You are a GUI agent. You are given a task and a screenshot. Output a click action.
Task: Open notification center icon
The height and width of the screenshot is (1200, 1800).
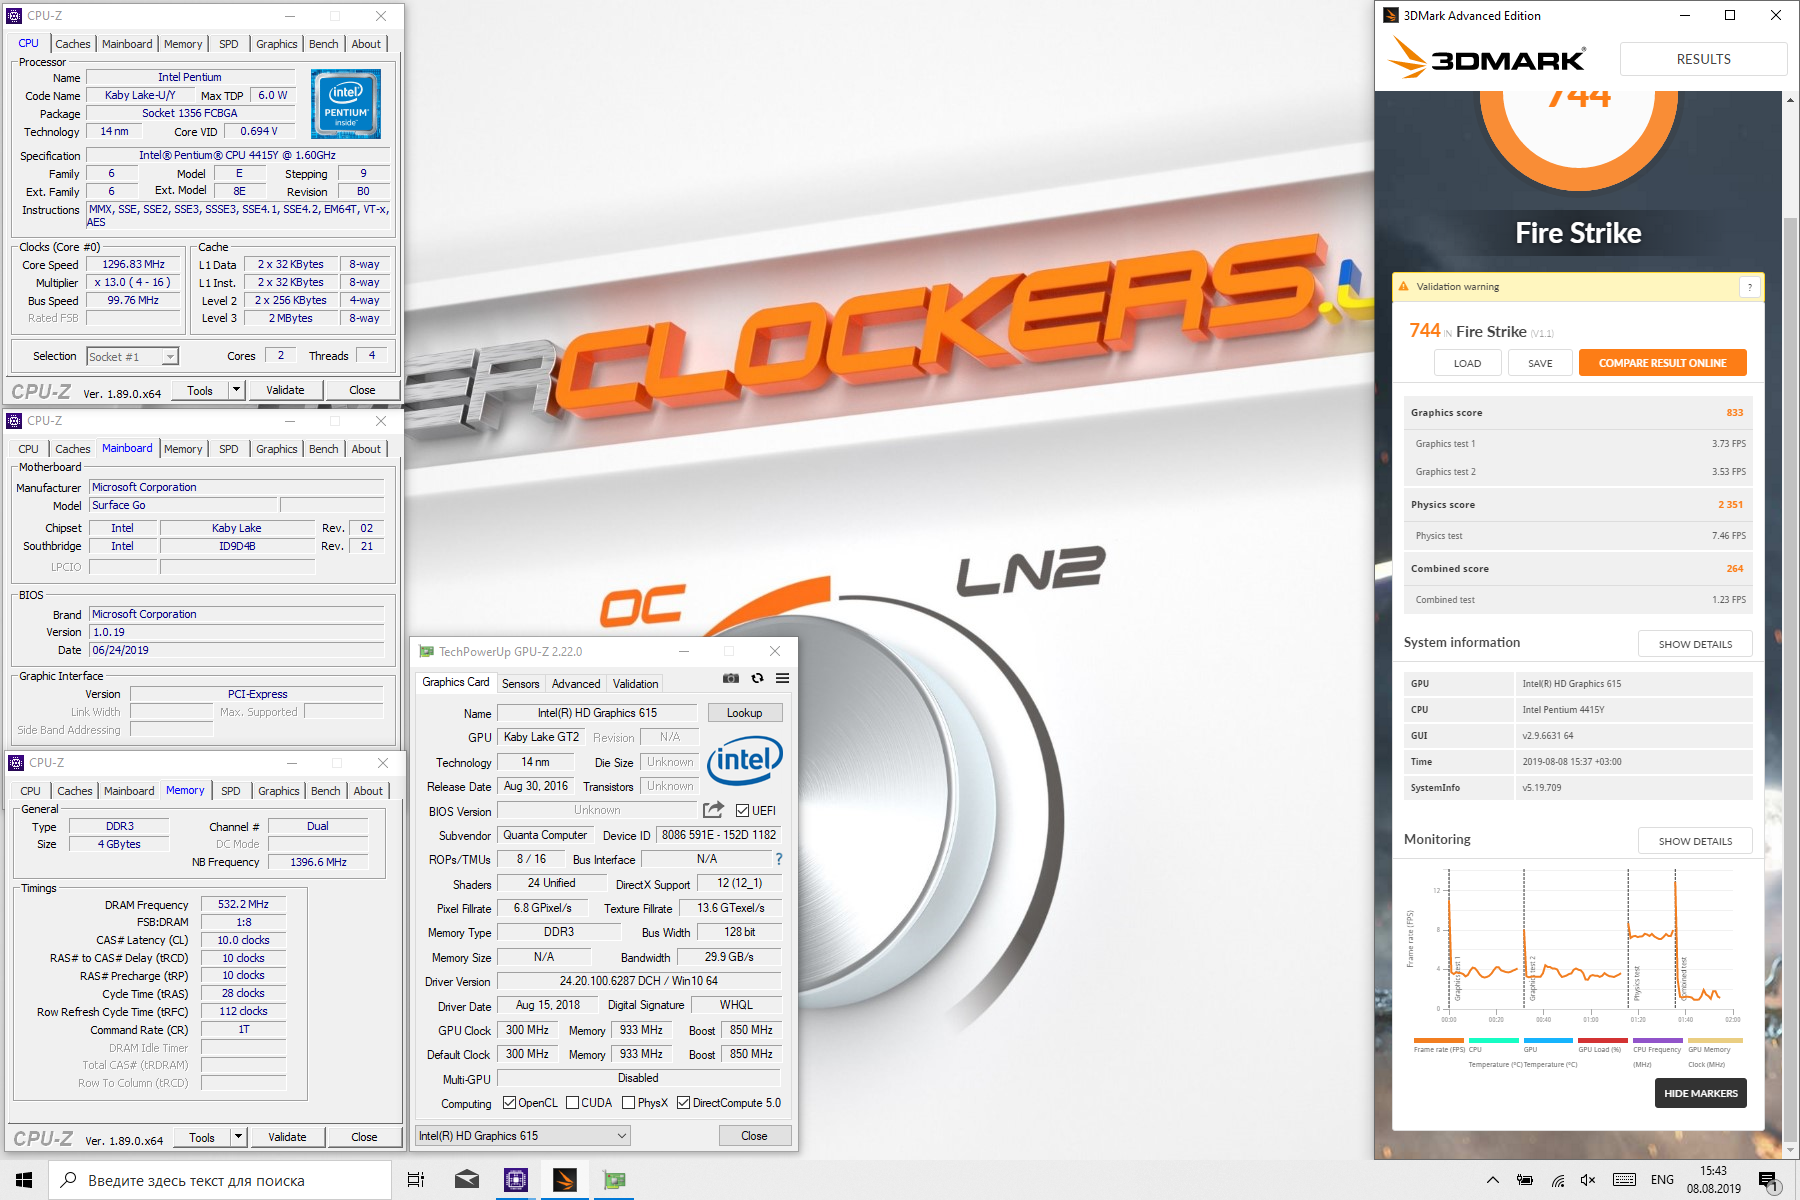pos(1768,1181)
